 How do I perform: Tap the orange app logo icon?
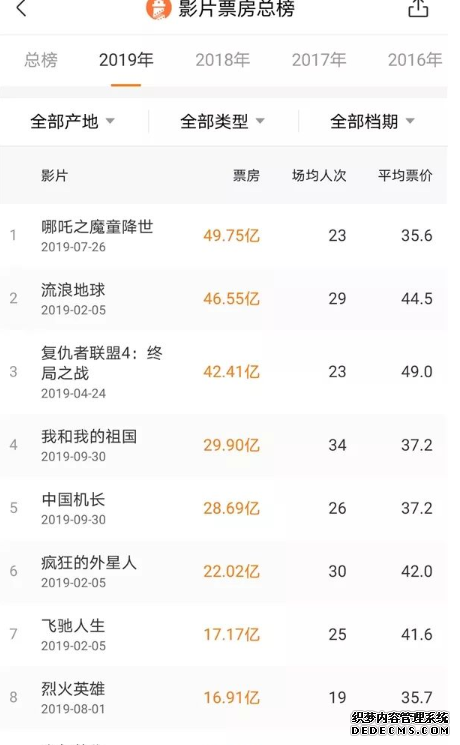(158, 9)
